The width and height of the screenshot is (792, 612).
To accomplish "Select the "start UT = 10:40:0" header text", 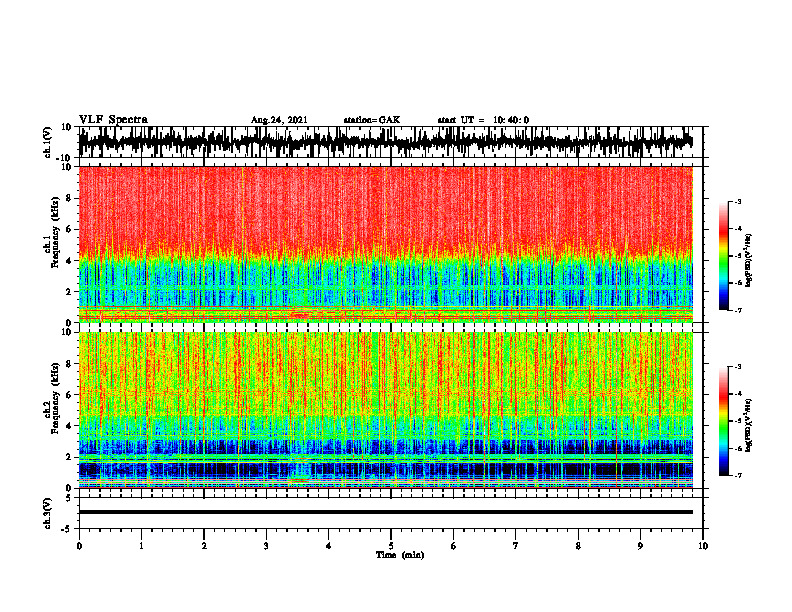I will click(483, 120).
